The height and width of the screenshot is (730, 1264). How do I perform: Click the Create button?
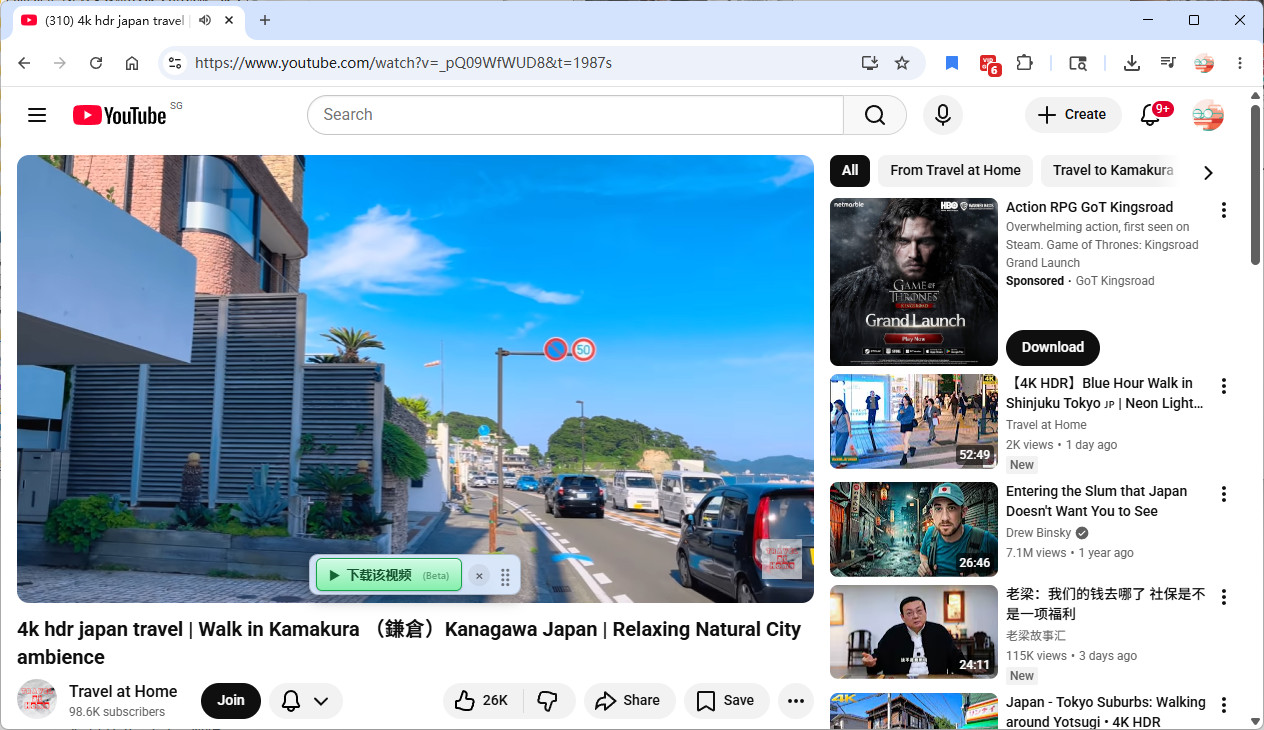[x=1072, y=115]
